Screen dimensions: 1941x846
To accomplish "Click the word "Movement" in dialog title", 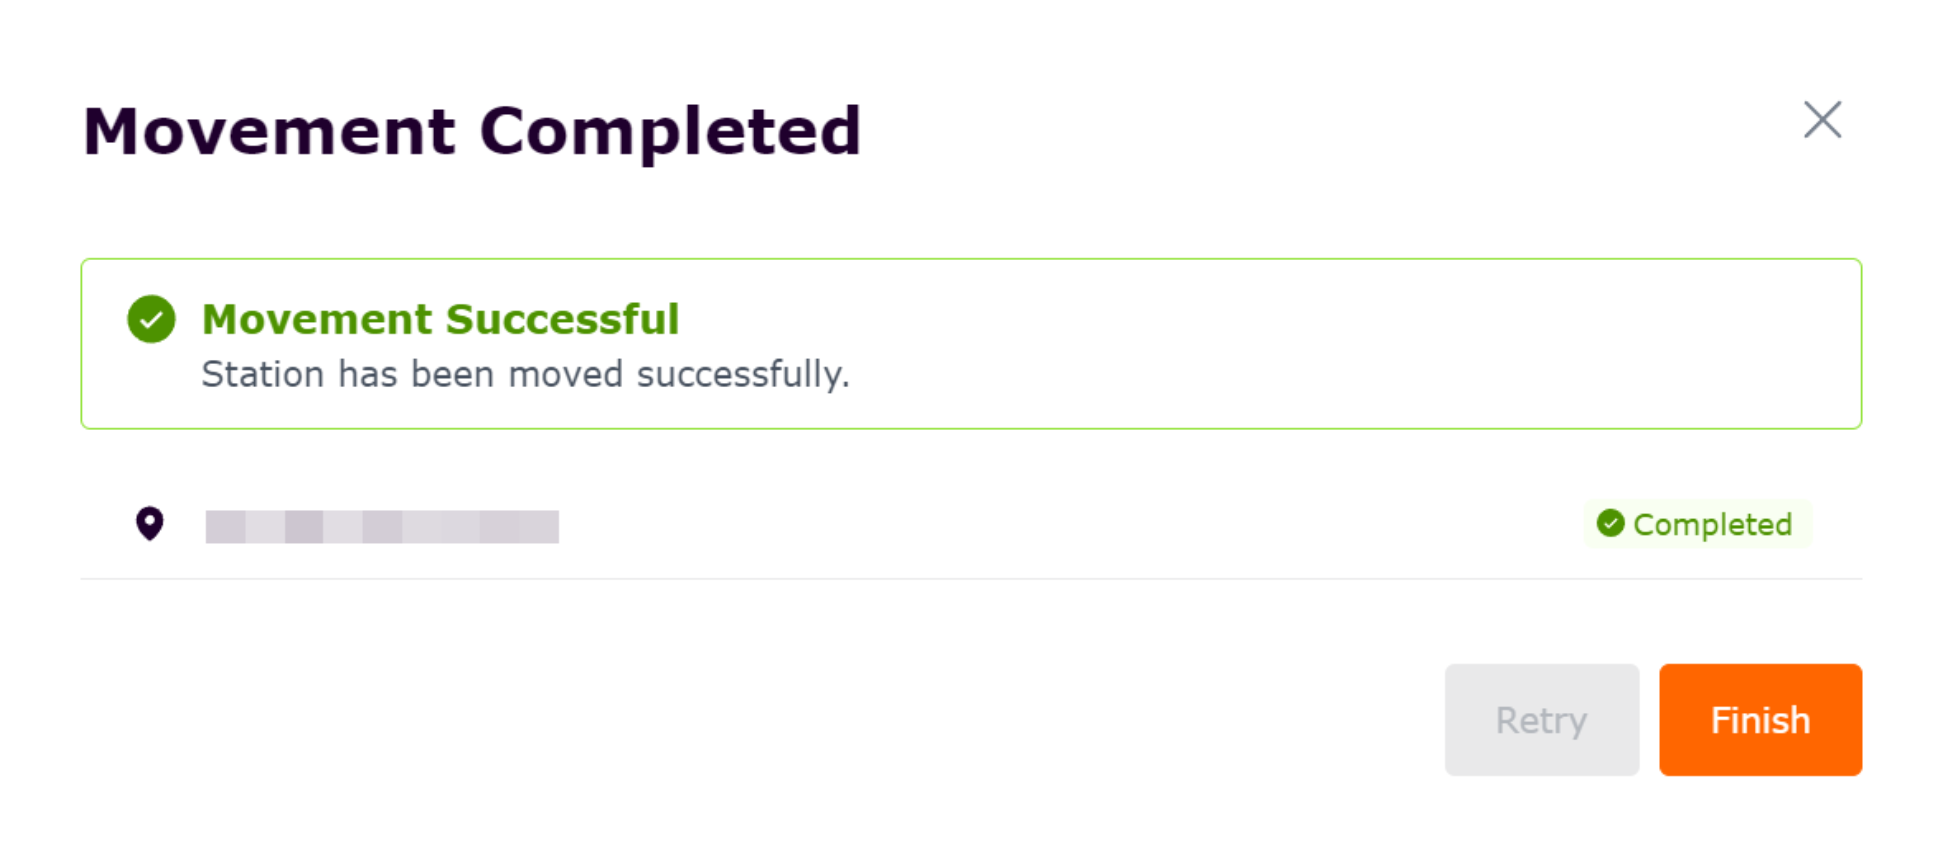I will pyautogui.click(x=269, y=131).
